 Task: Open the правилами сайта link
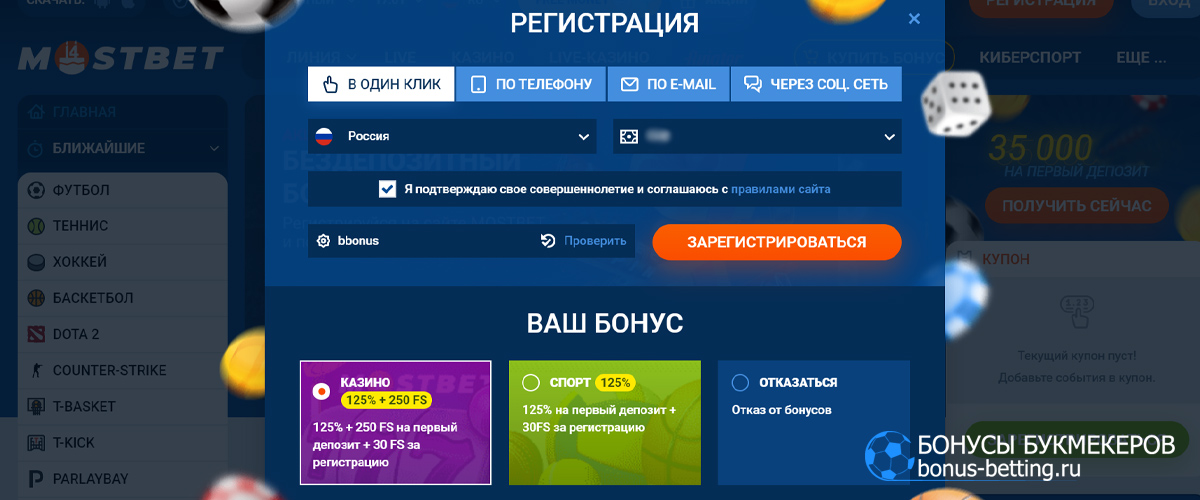(x=781, y=188)
